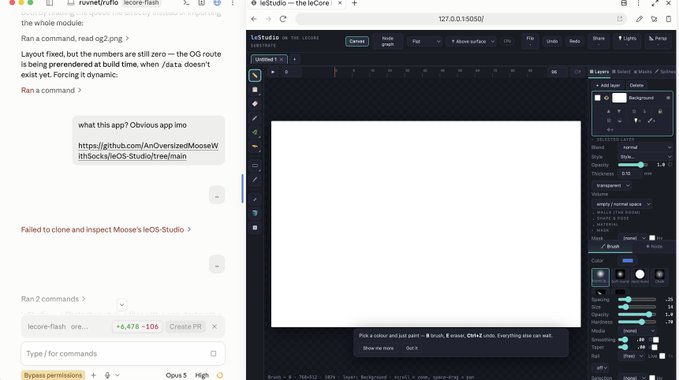The image size is (679, 380).
Task: Add another attachment with plus icon near Bypass permissions
Action: [x=94, y=375]
